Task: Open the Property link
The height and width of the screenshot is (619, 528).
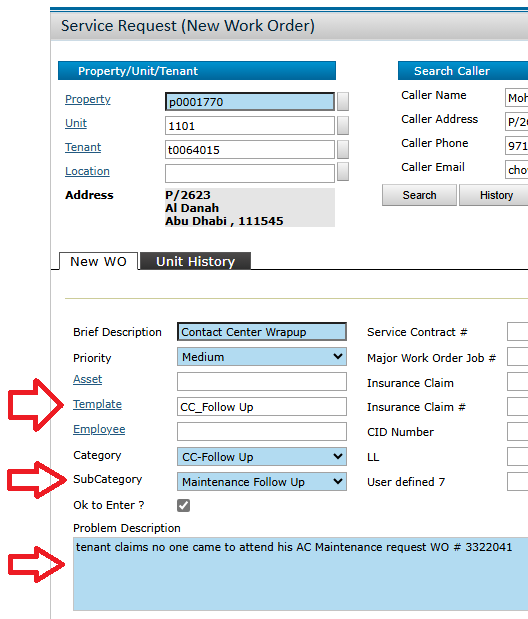Action: [88, 99]
